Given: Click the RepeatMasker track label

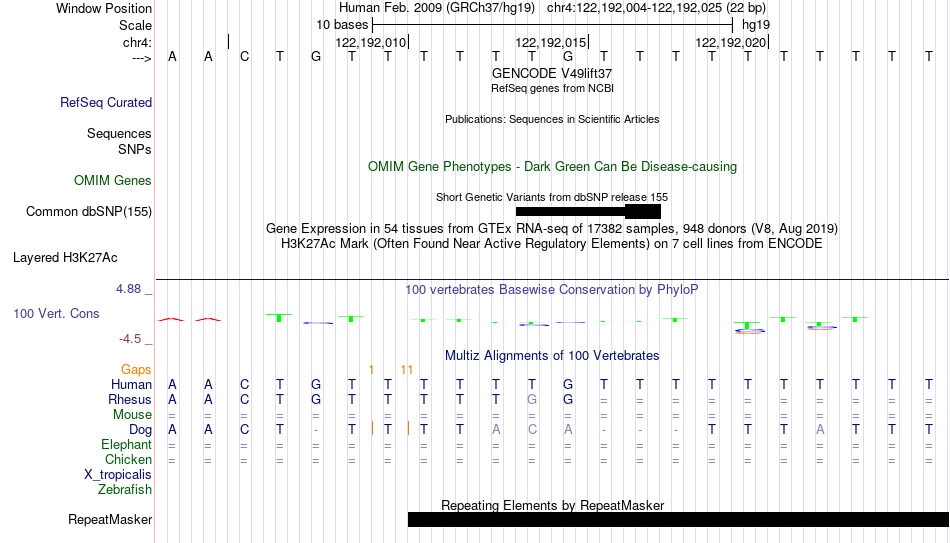Looking at the screenshot, I should coord(110,519).
